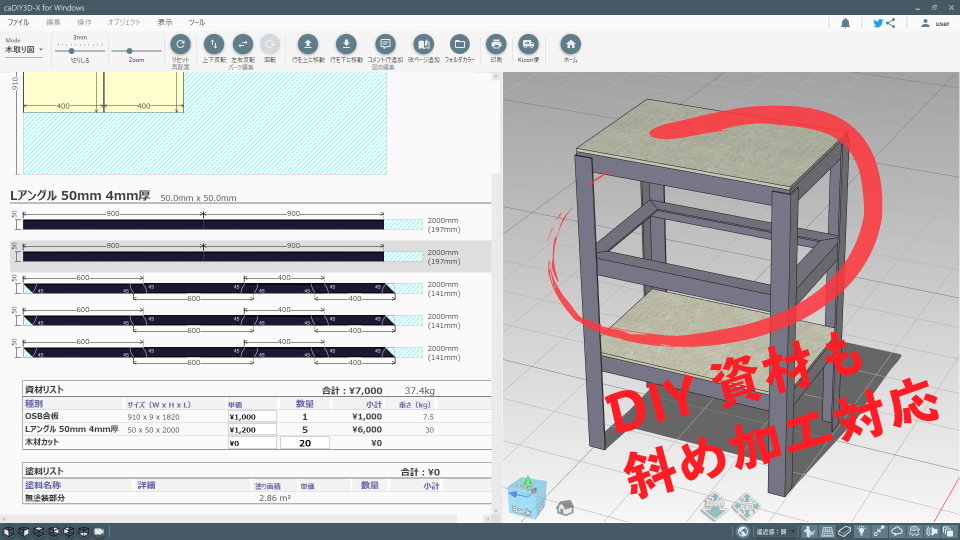
Task: Go to ホーム home icon
Action: point(570,44)
